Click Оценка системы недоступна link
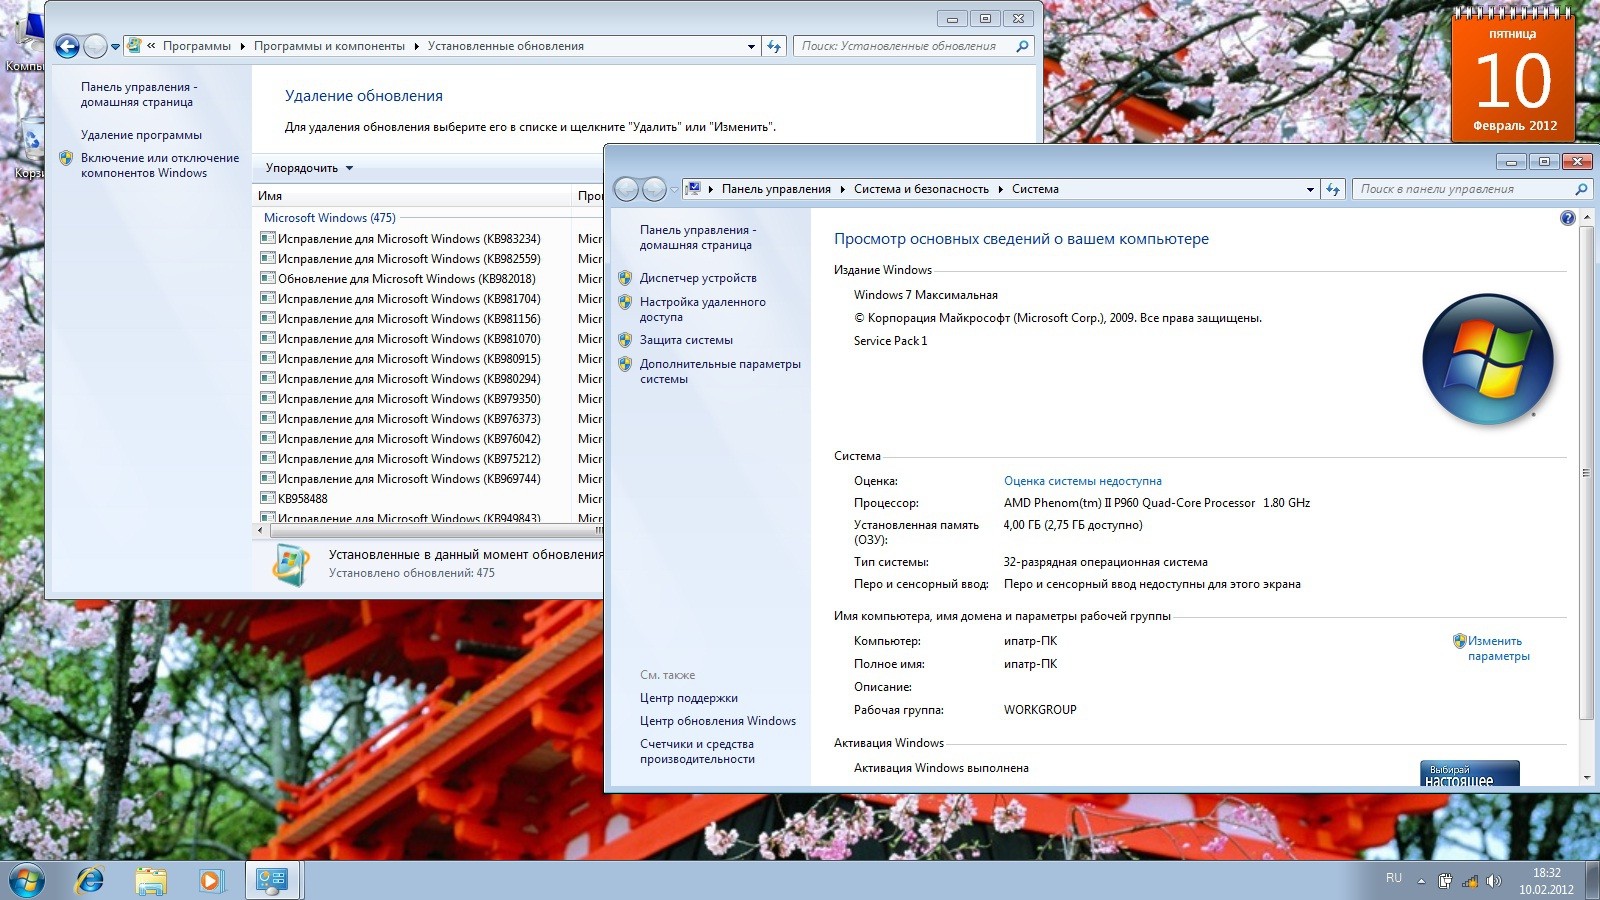 (x=1083, y=481)
